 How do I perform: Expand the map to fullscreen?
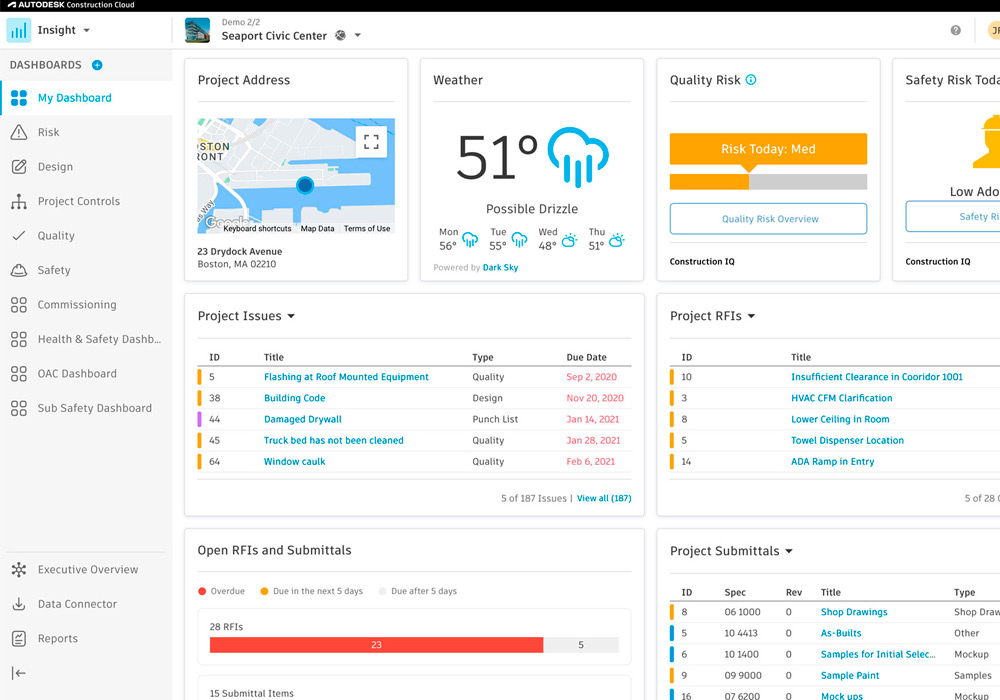(371, 141)
